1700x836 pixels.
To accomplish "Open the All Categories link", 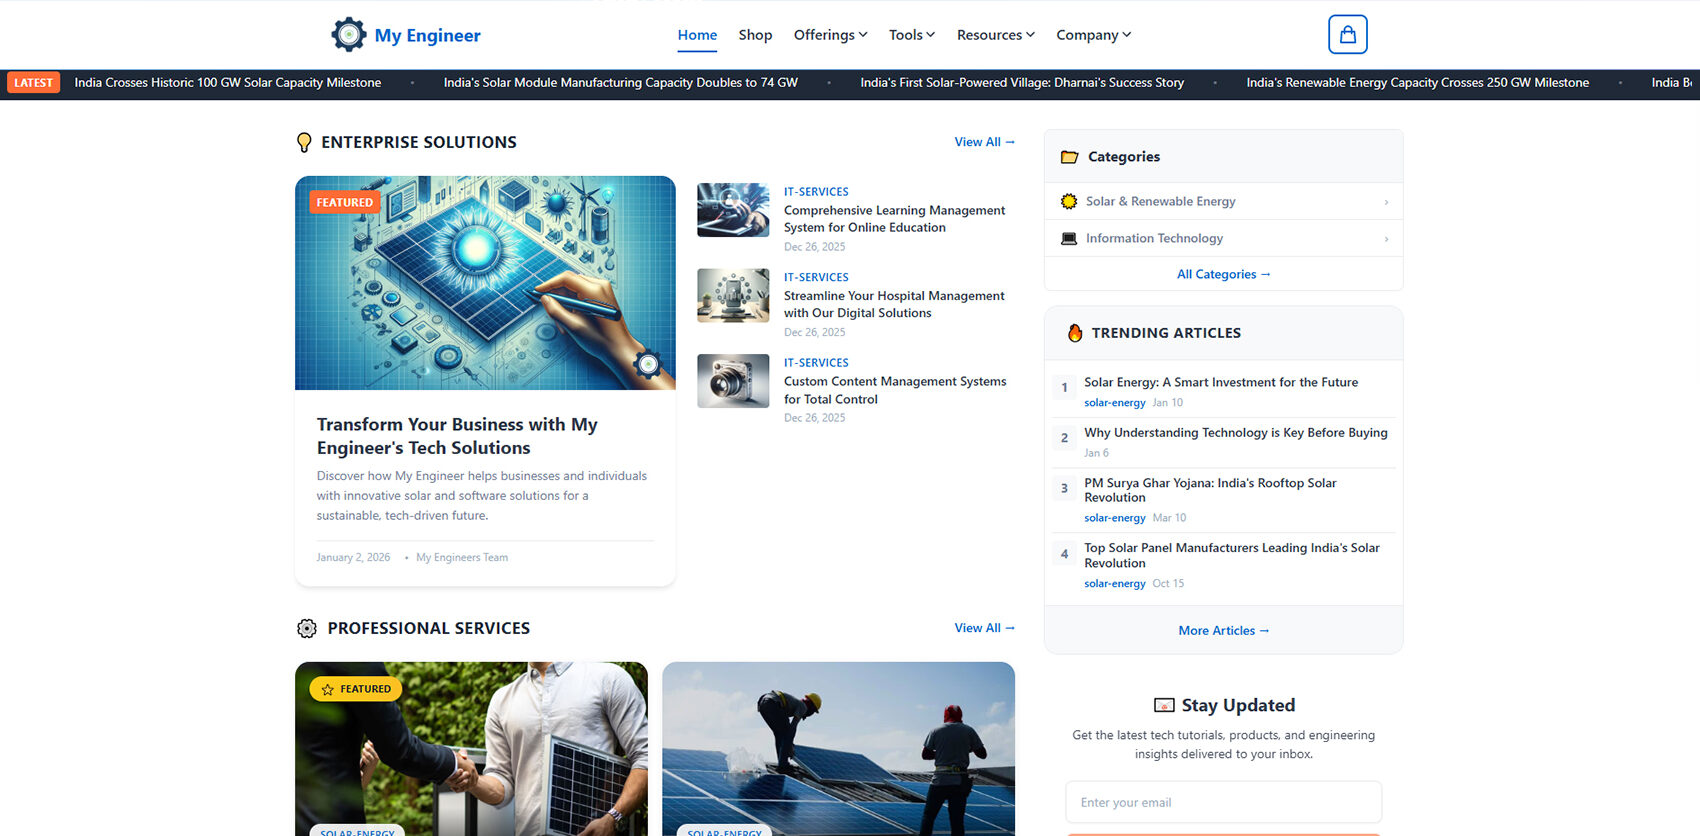I will 1223,274.
